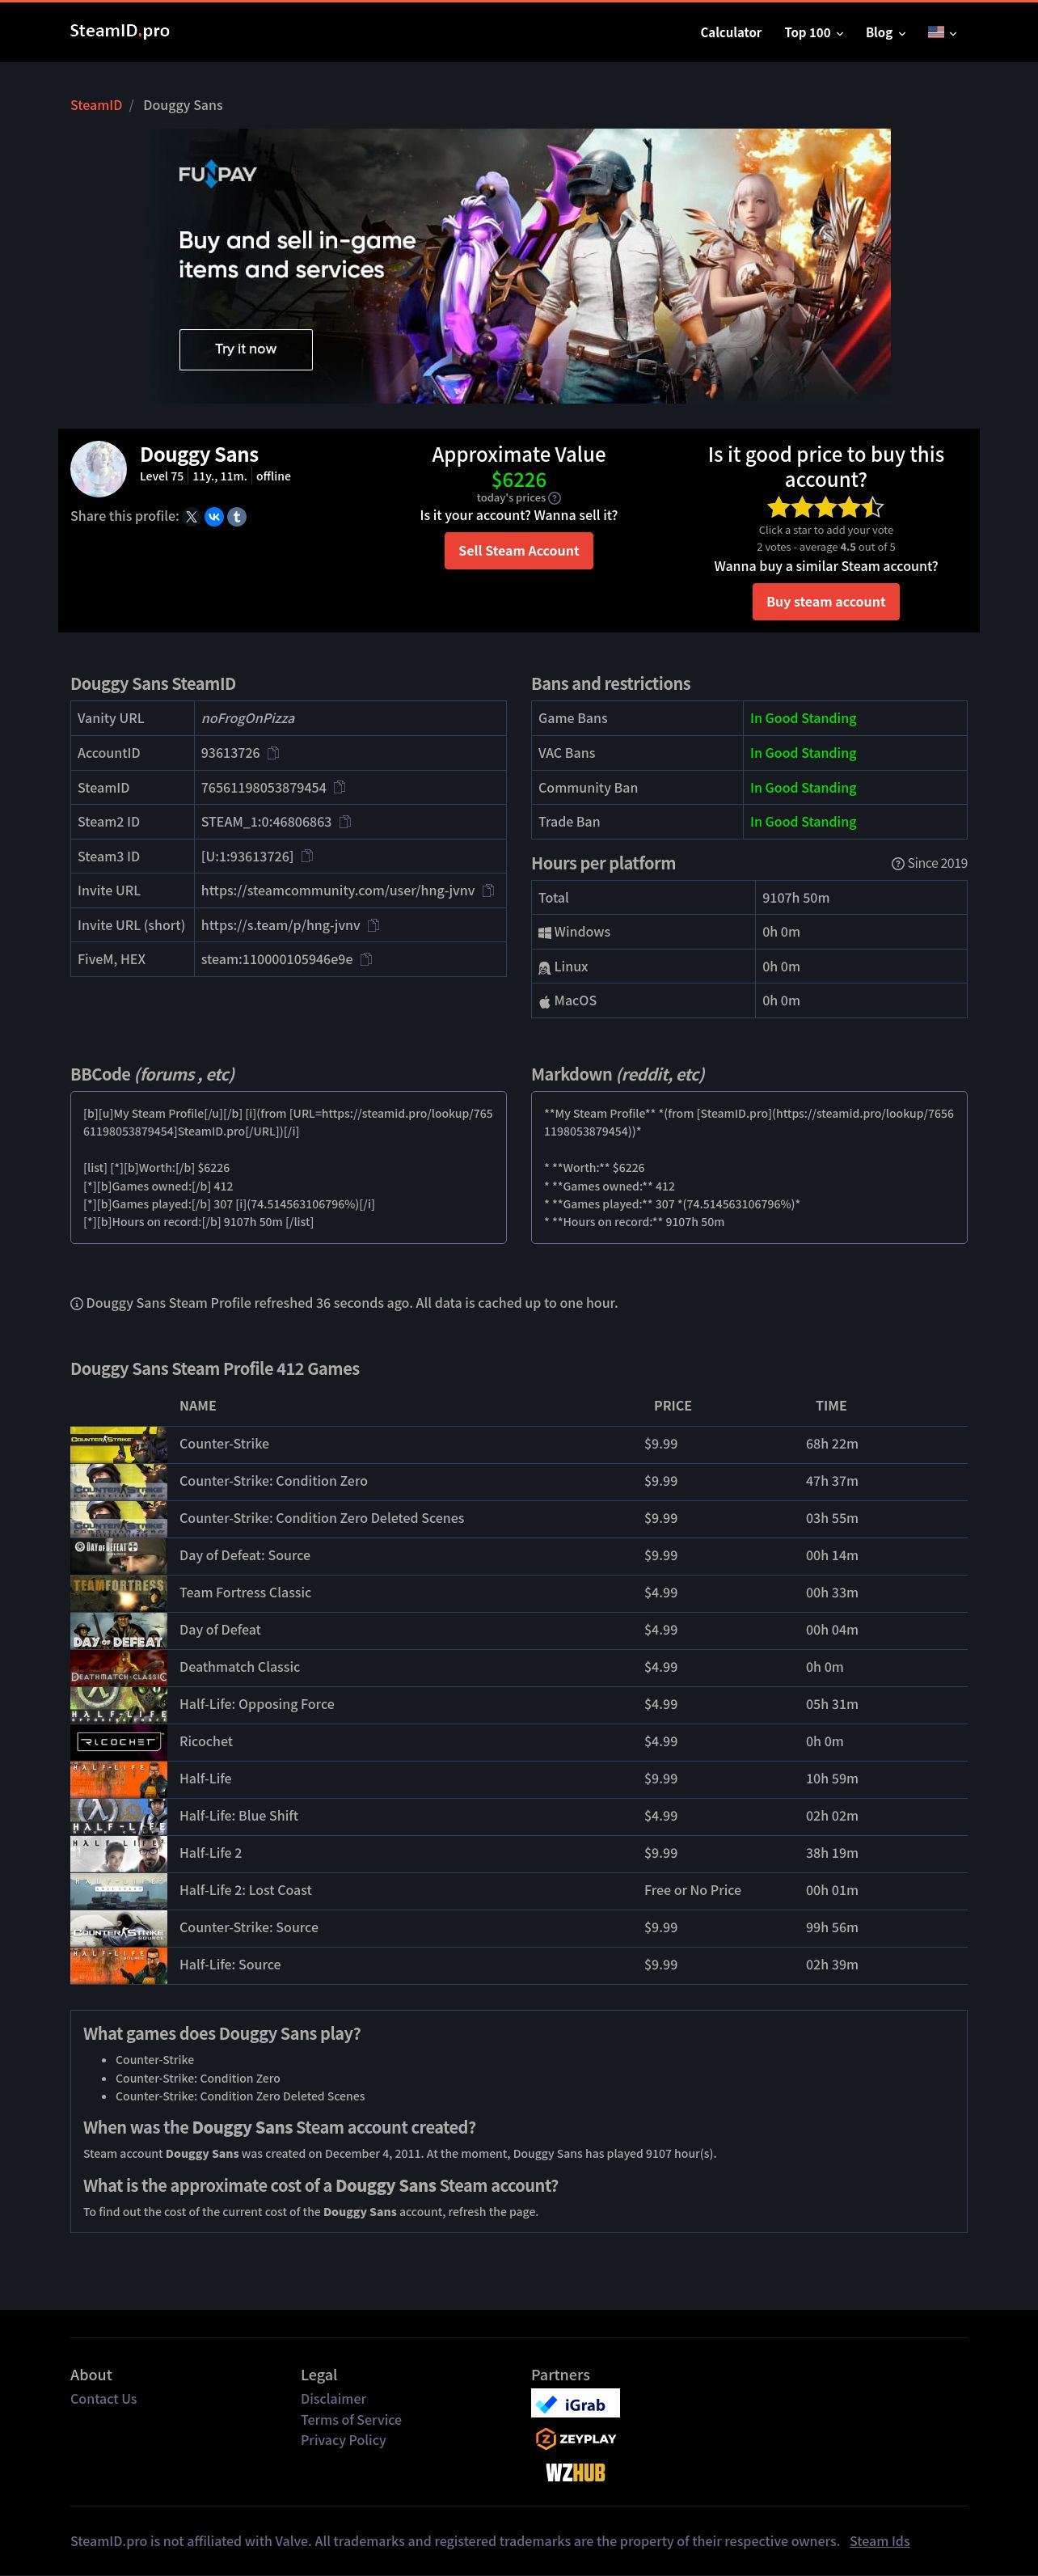This screenshot has height=2576, width=1038.
Task: Copy the Steam3 ID value
Action: [307, 856]
